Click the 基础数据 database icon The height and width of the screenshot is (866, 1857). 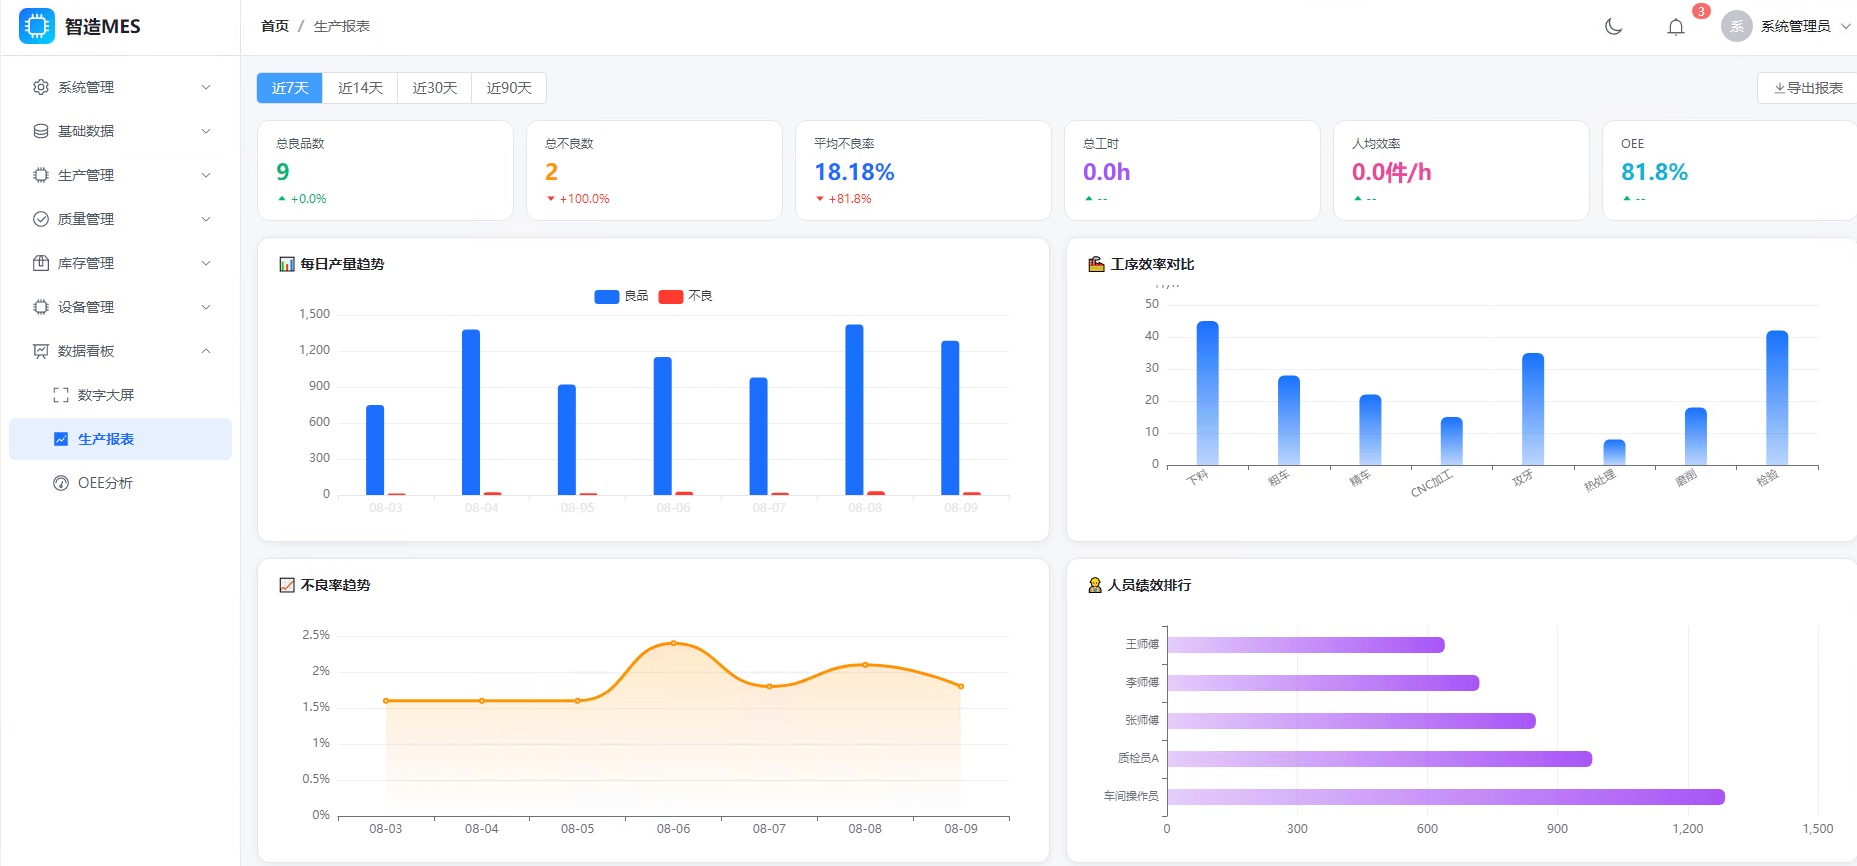[x=41, y=131]
